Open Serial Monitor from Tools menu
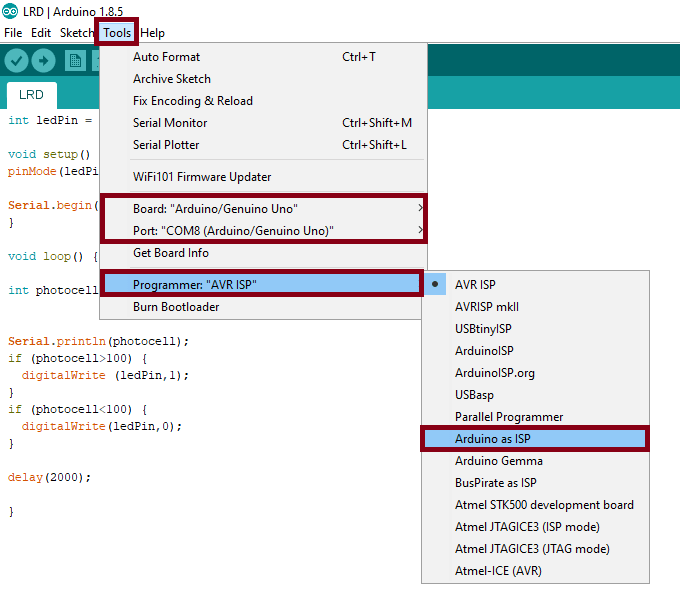 pyautogui.click(x=263, y=123)
